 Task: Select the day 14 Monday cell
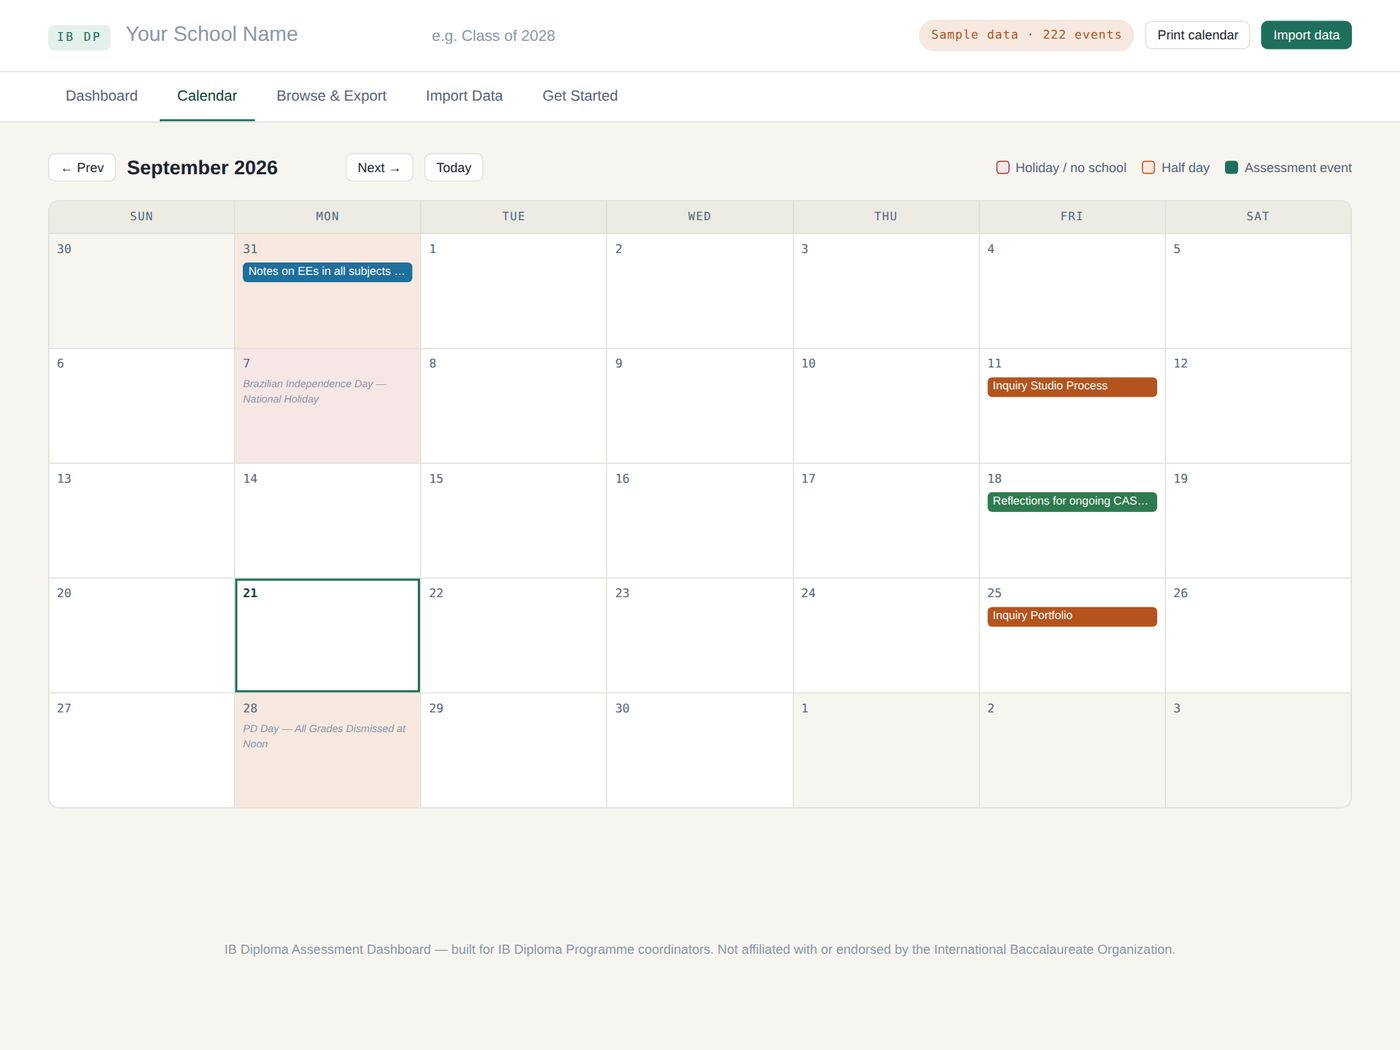(x=327, y=520)
